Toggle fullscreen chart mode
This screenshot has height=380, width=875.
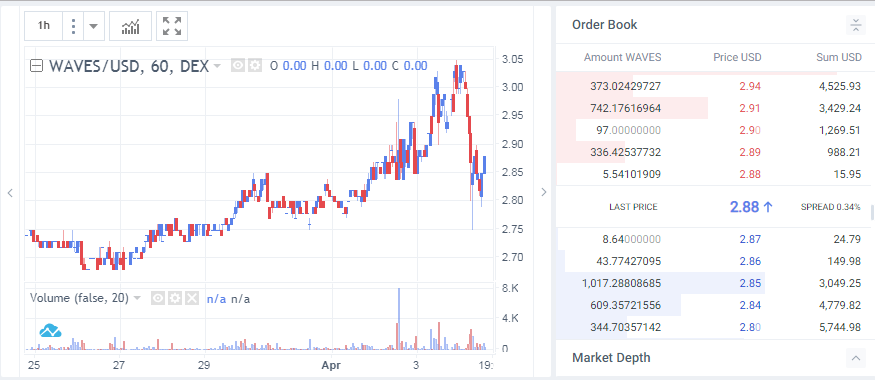(172, 26)
